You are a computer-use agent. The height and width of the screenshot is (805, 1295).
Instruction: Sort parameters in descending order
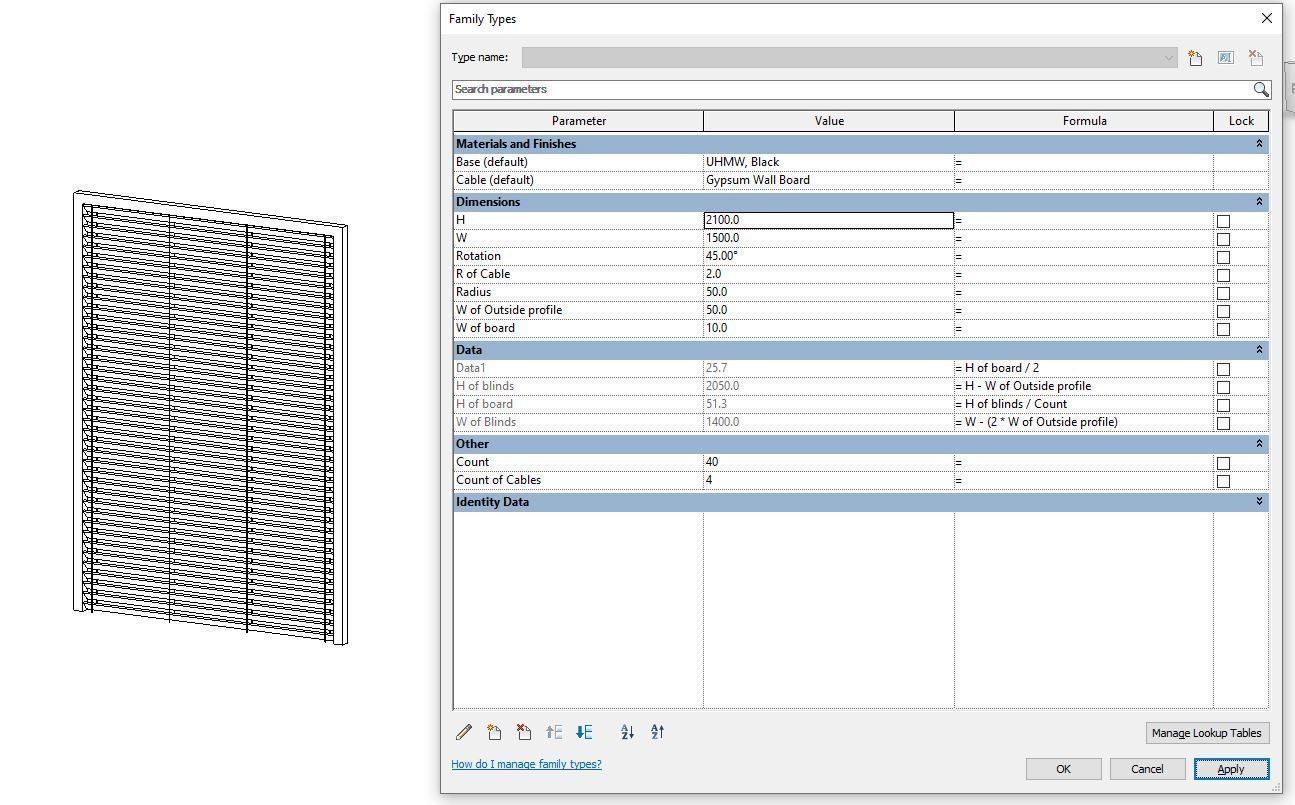(657, 732)
